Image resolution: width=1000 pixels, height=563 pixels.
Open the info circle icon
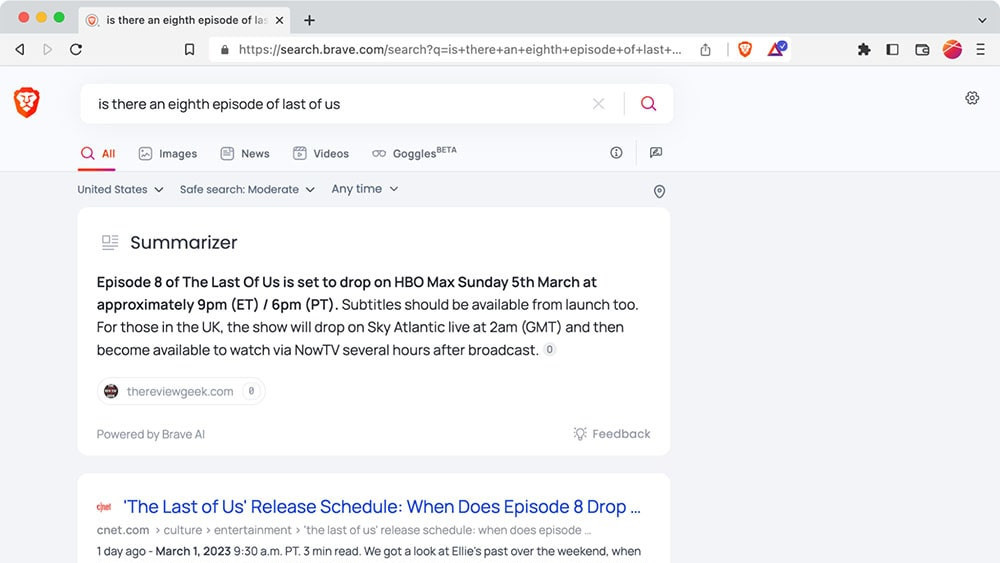coord(616,153)
